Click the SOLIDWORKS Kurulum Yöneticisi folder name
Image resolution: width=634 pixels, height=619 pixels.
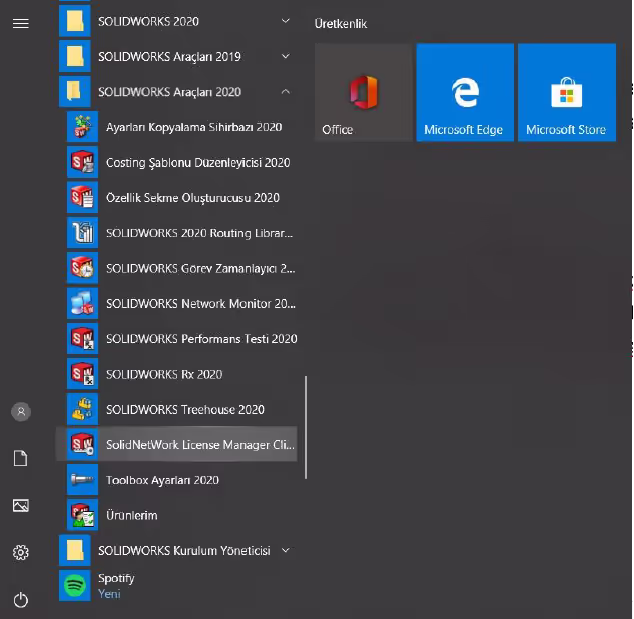pos(184,551)
